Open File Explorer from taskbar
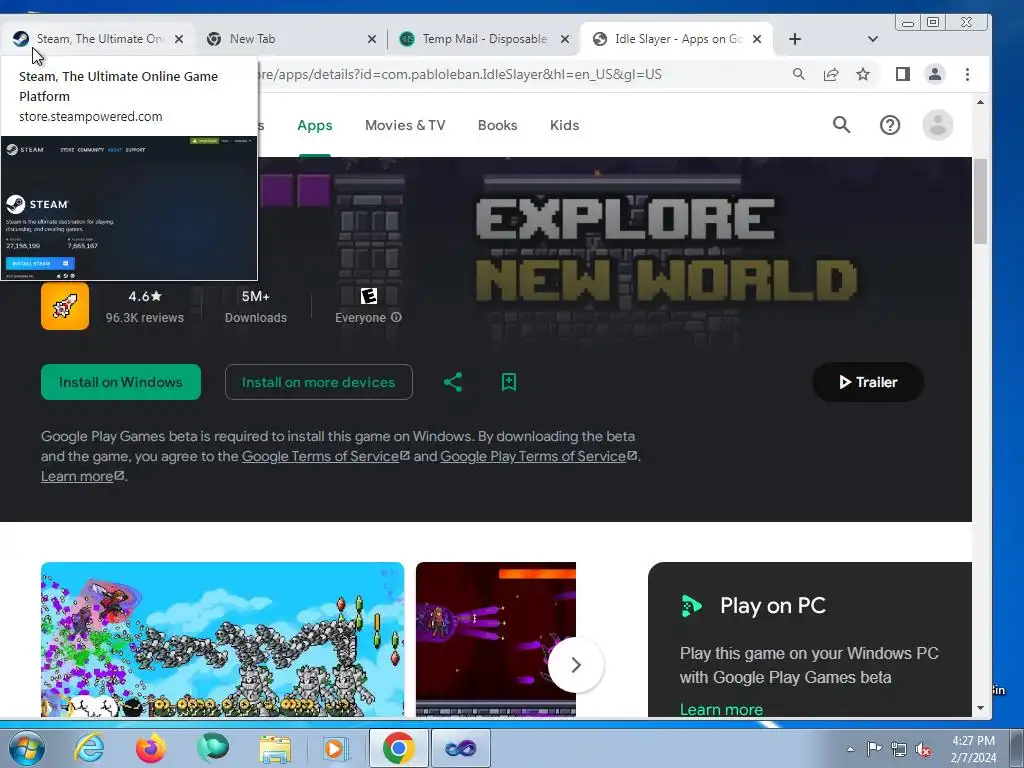 275,748
